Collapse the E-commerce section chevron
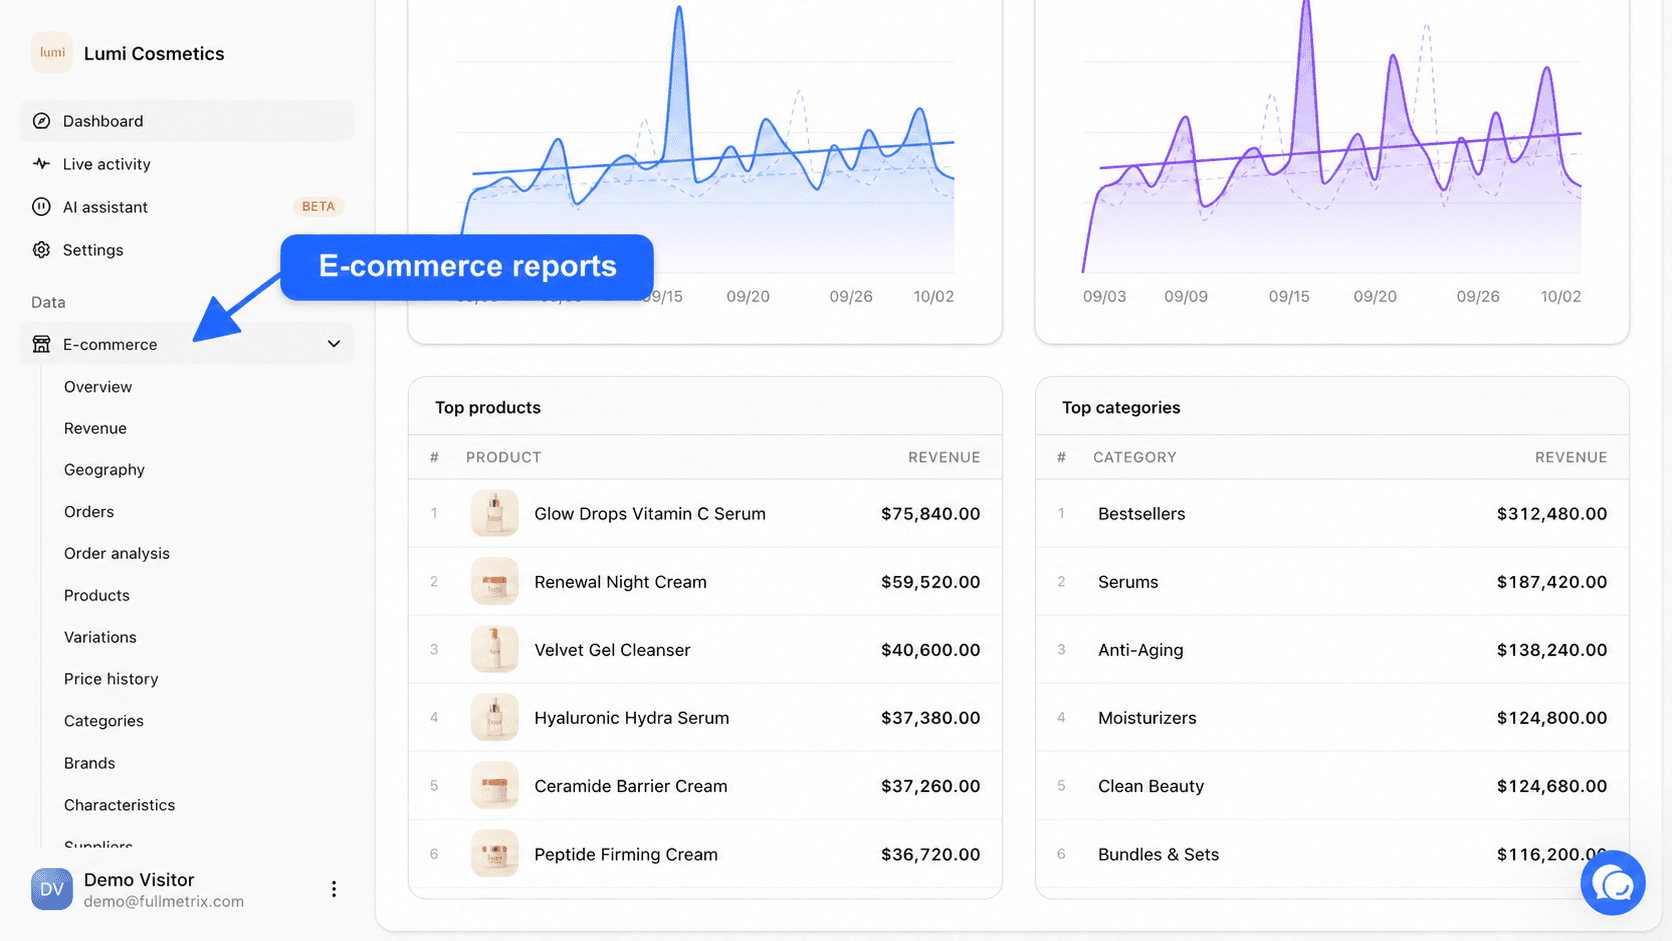The height and width of the screenshot is (941, 1672). coord(334,344)
